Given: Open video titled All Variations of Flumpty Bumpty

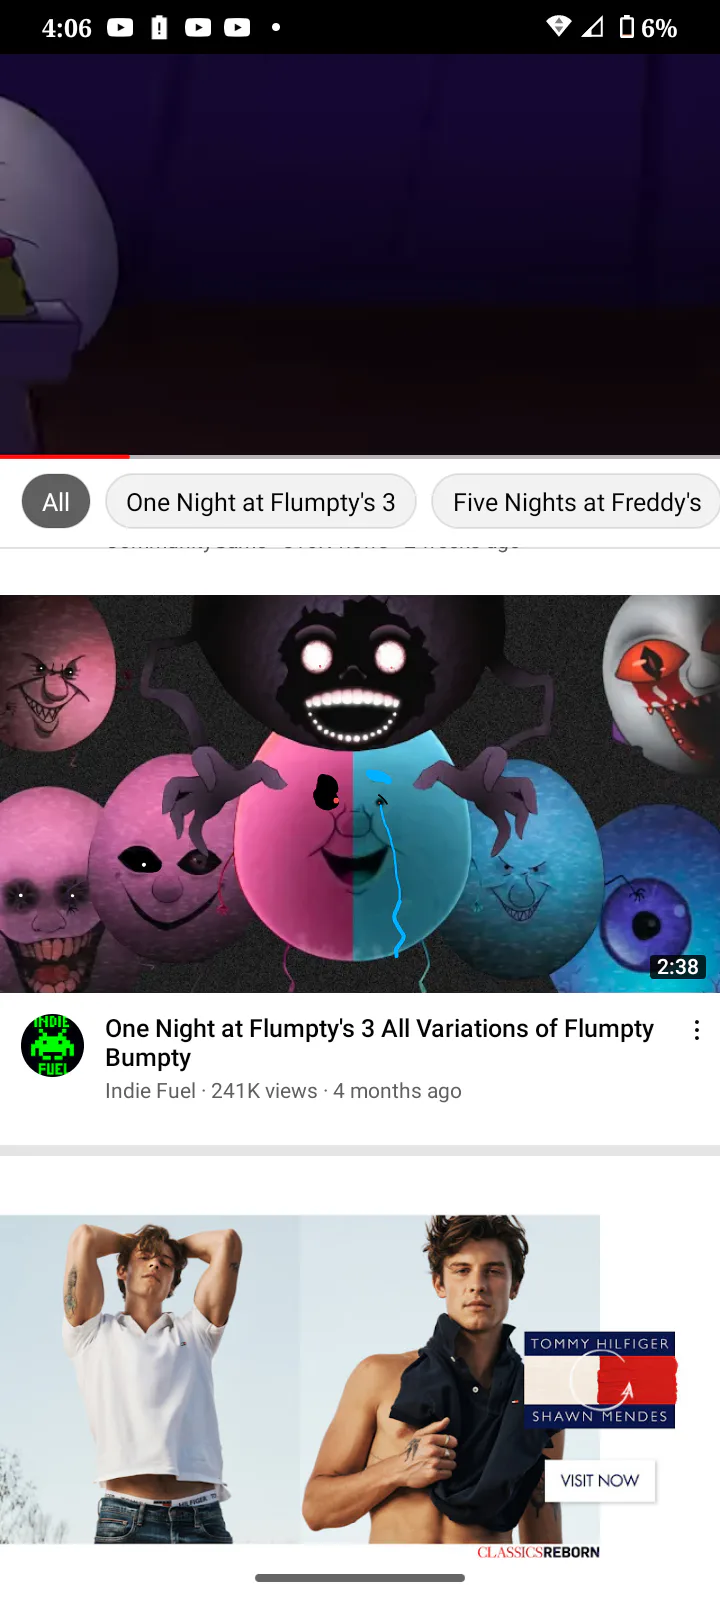Looking at the screenshot, I should [380, 1043].
